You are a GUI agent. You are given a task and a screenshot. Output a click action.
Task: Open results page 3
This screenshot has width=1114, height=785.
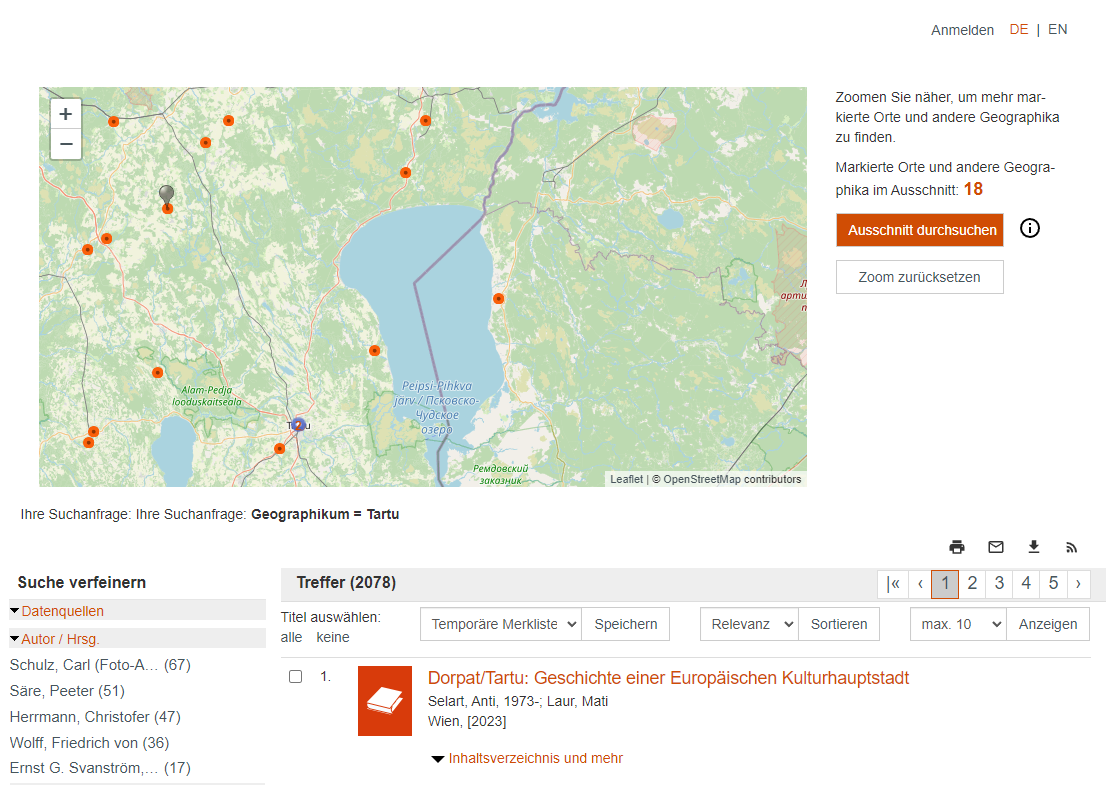pyautogui.click(x=999, y=583)
